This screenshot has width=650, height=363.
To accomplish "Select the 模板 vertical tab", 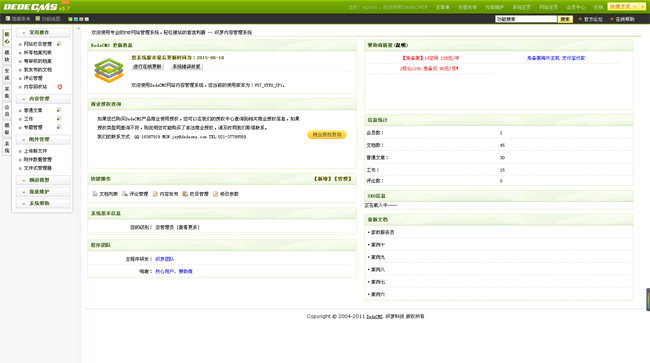I will coord(7,129).
